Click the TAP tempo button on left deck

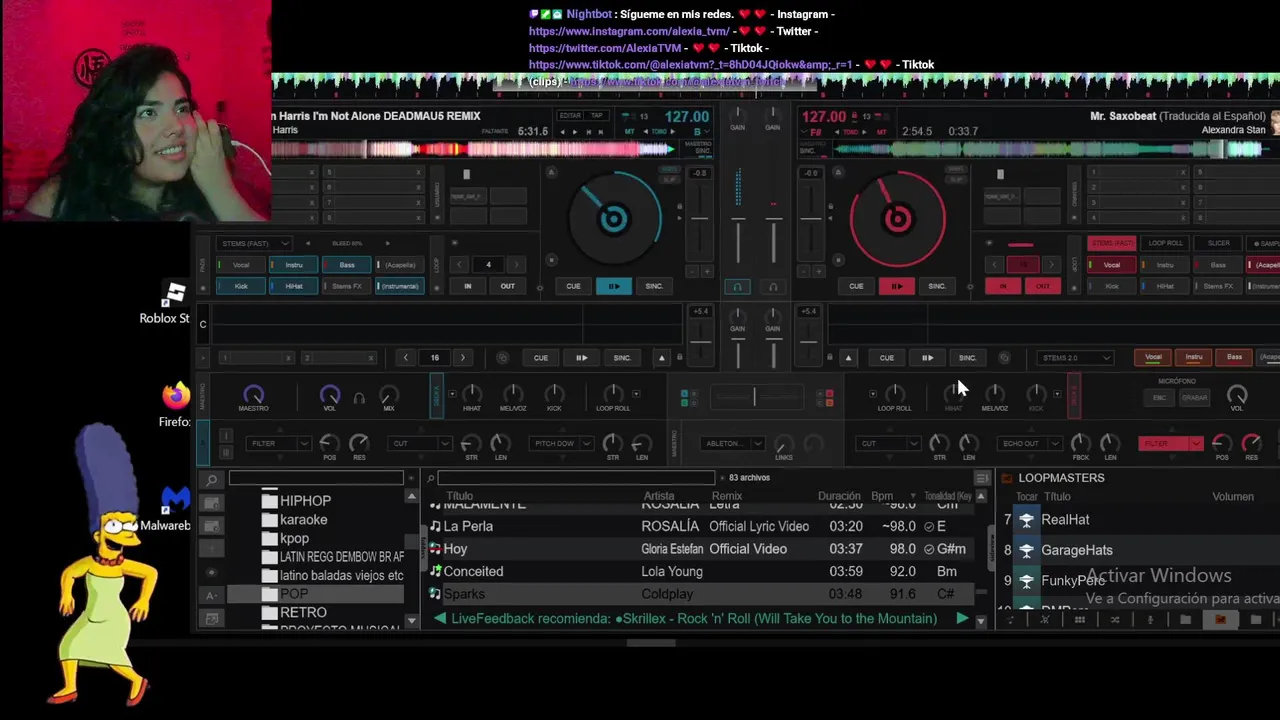597,116
